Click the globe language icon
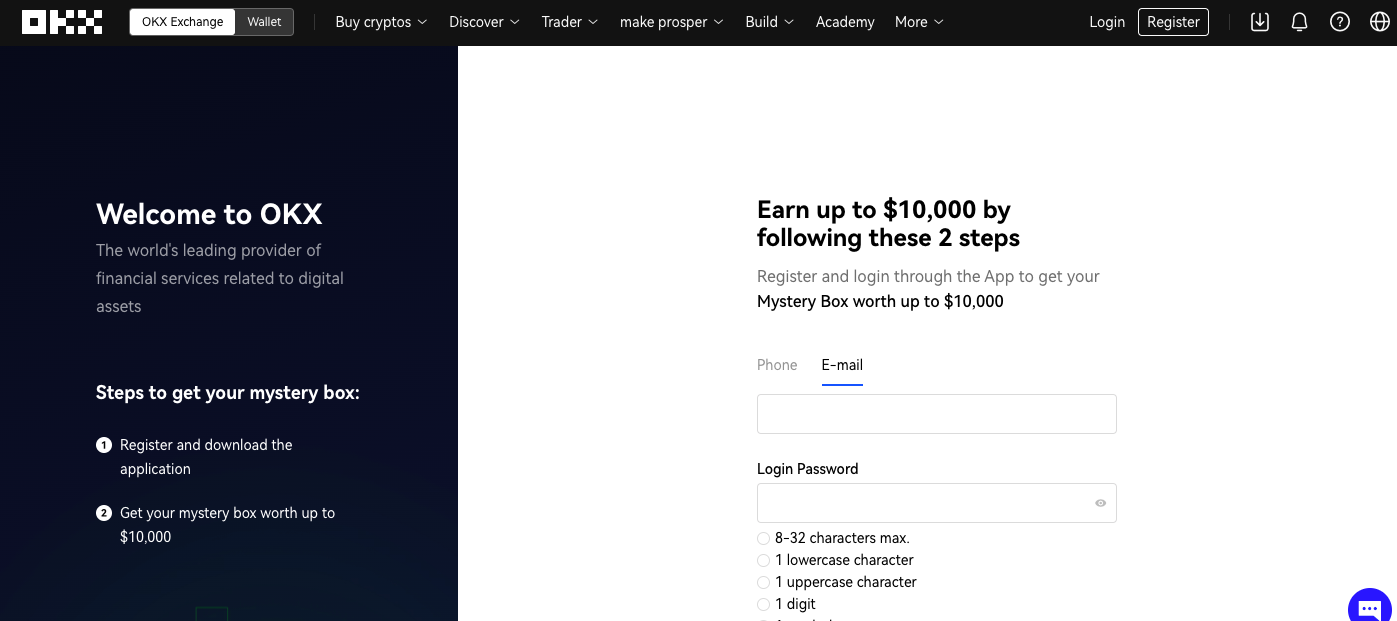 coord(1379,22)
